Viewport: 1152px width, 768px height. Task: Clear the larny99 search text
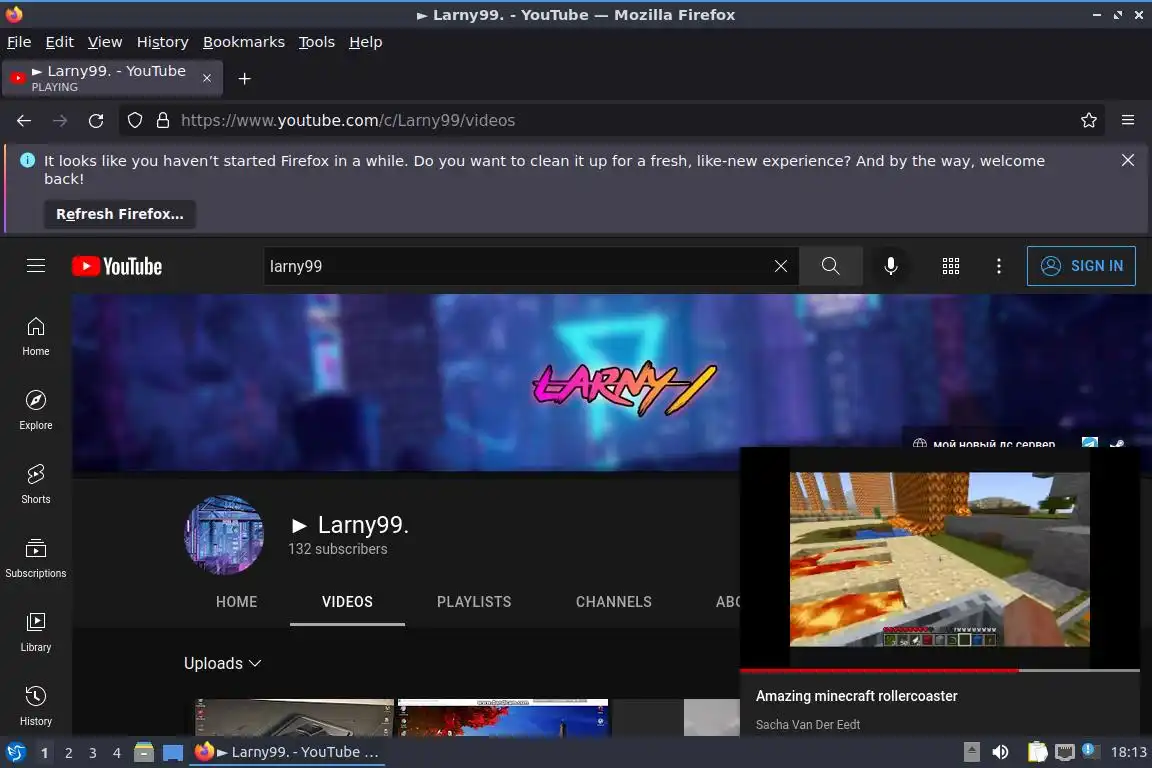(x=780, y=266)
